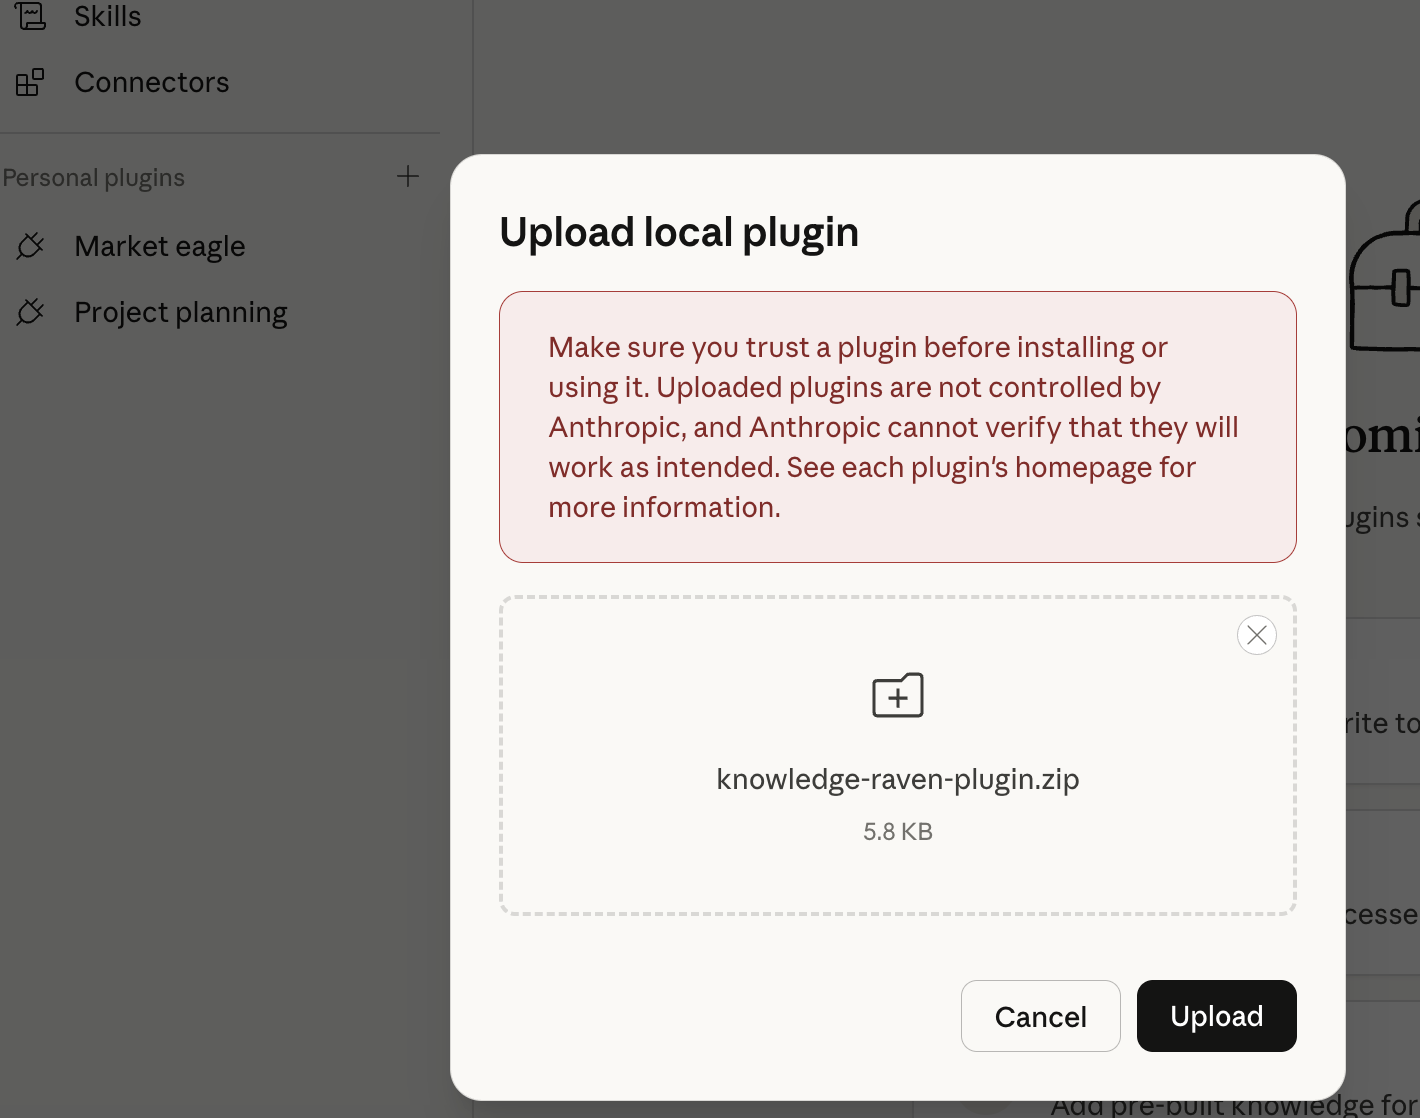Add a personal plugin with the plus icon

(x=408, y=177)
